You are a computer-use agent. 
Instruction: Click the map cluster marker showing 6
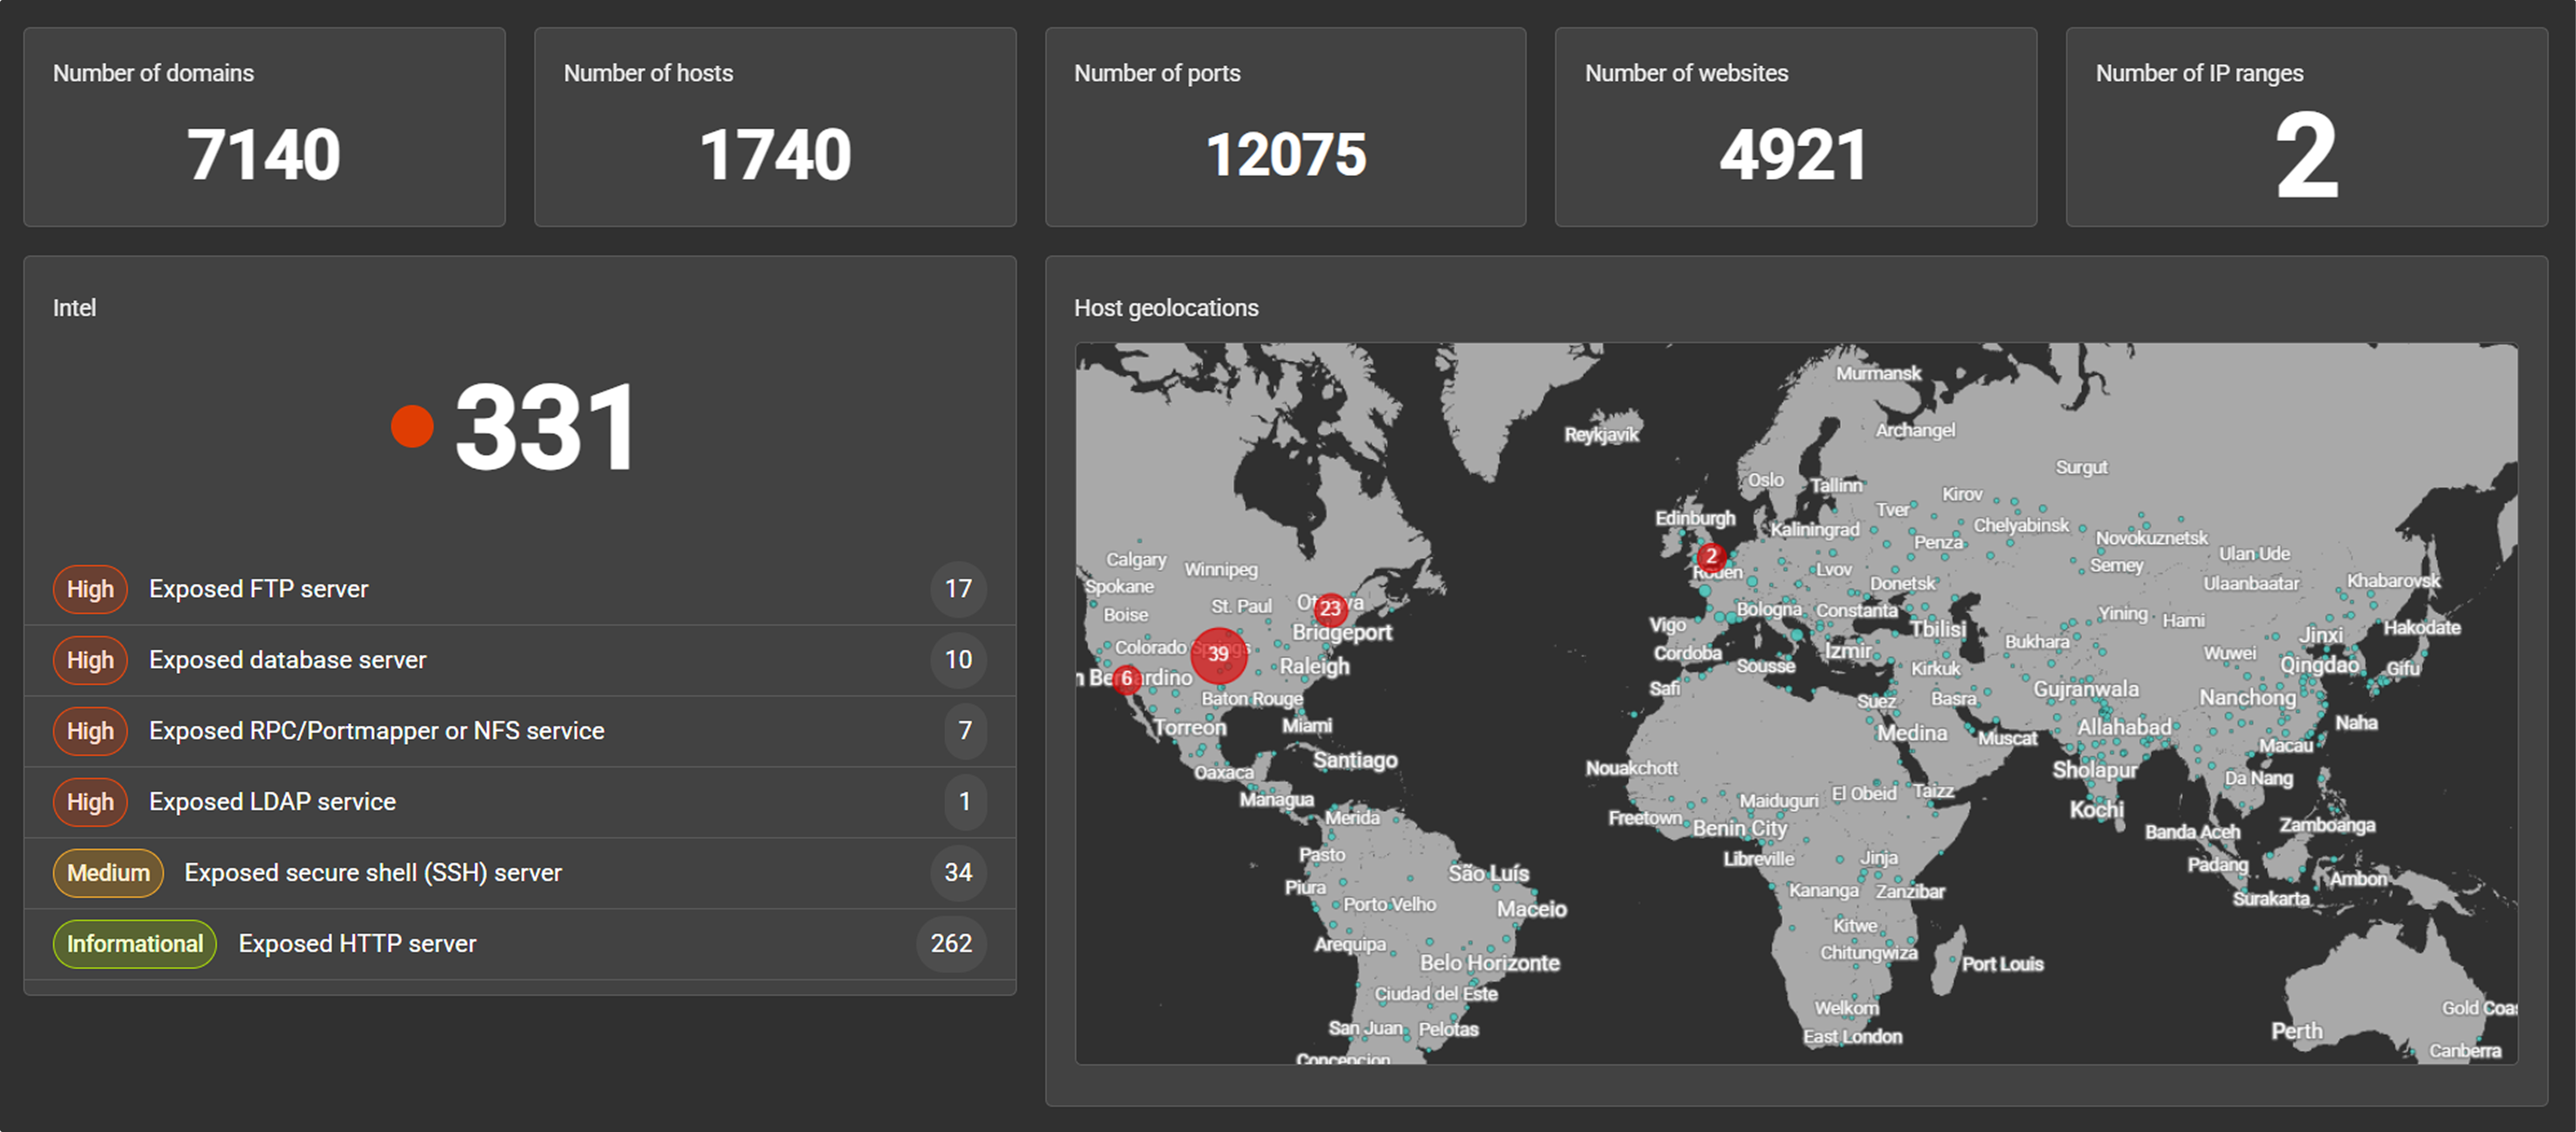coord(1127,679)
